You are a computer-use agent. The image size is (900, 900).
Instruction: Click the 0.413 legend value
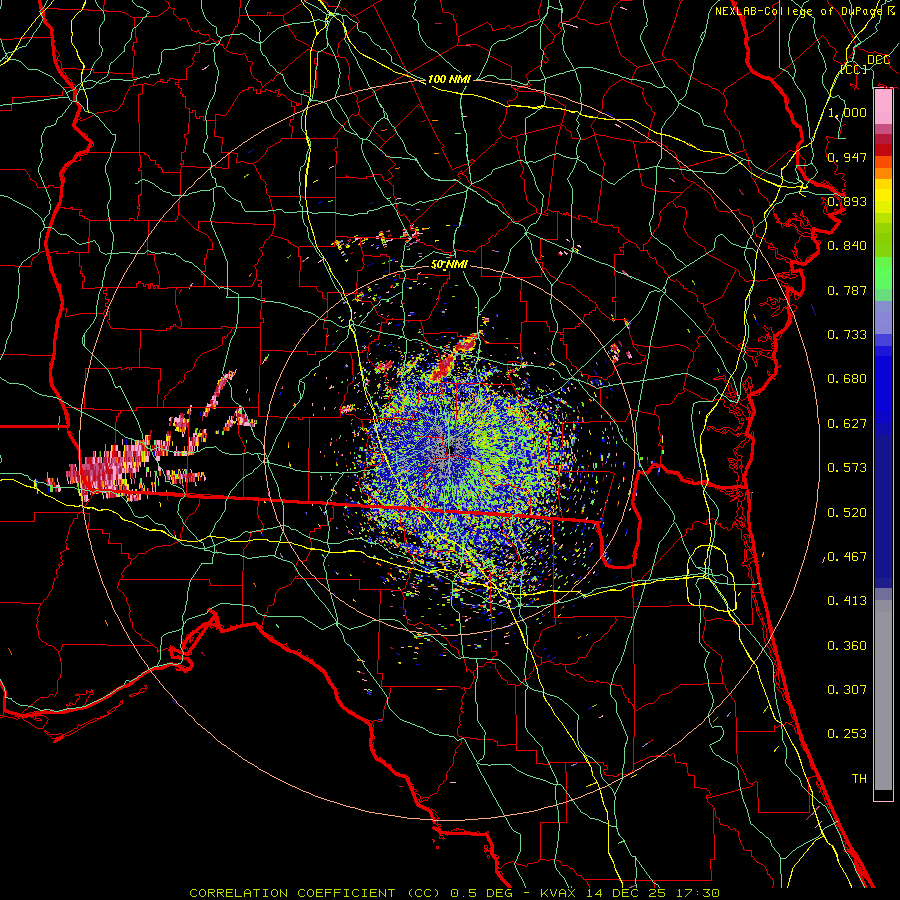(x=847, y=601)
